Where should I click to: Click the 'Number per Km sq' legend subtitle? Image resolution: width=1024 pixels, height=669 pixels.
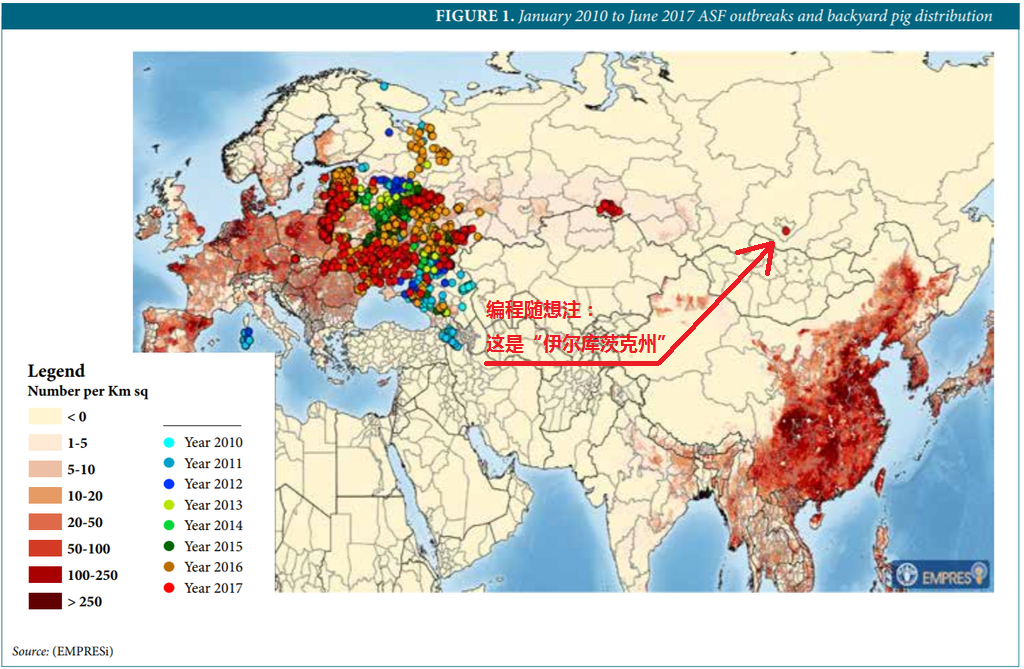click(x=88, y=391)
